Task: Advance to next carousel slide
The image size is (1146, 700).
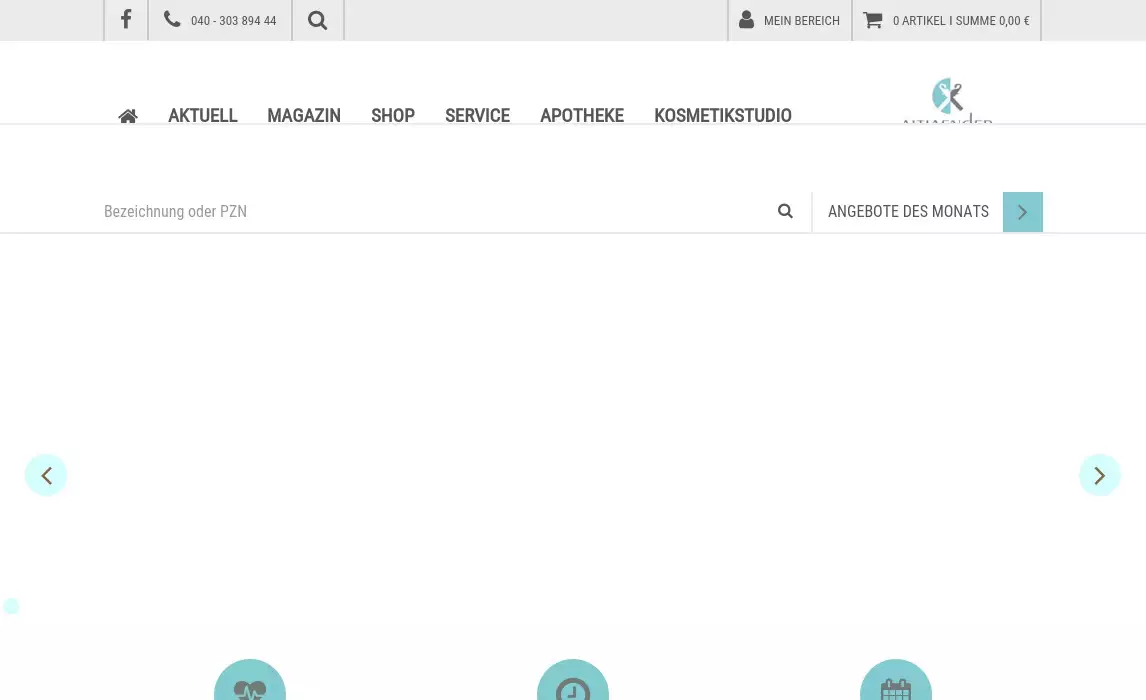Action: [1099, 475]
